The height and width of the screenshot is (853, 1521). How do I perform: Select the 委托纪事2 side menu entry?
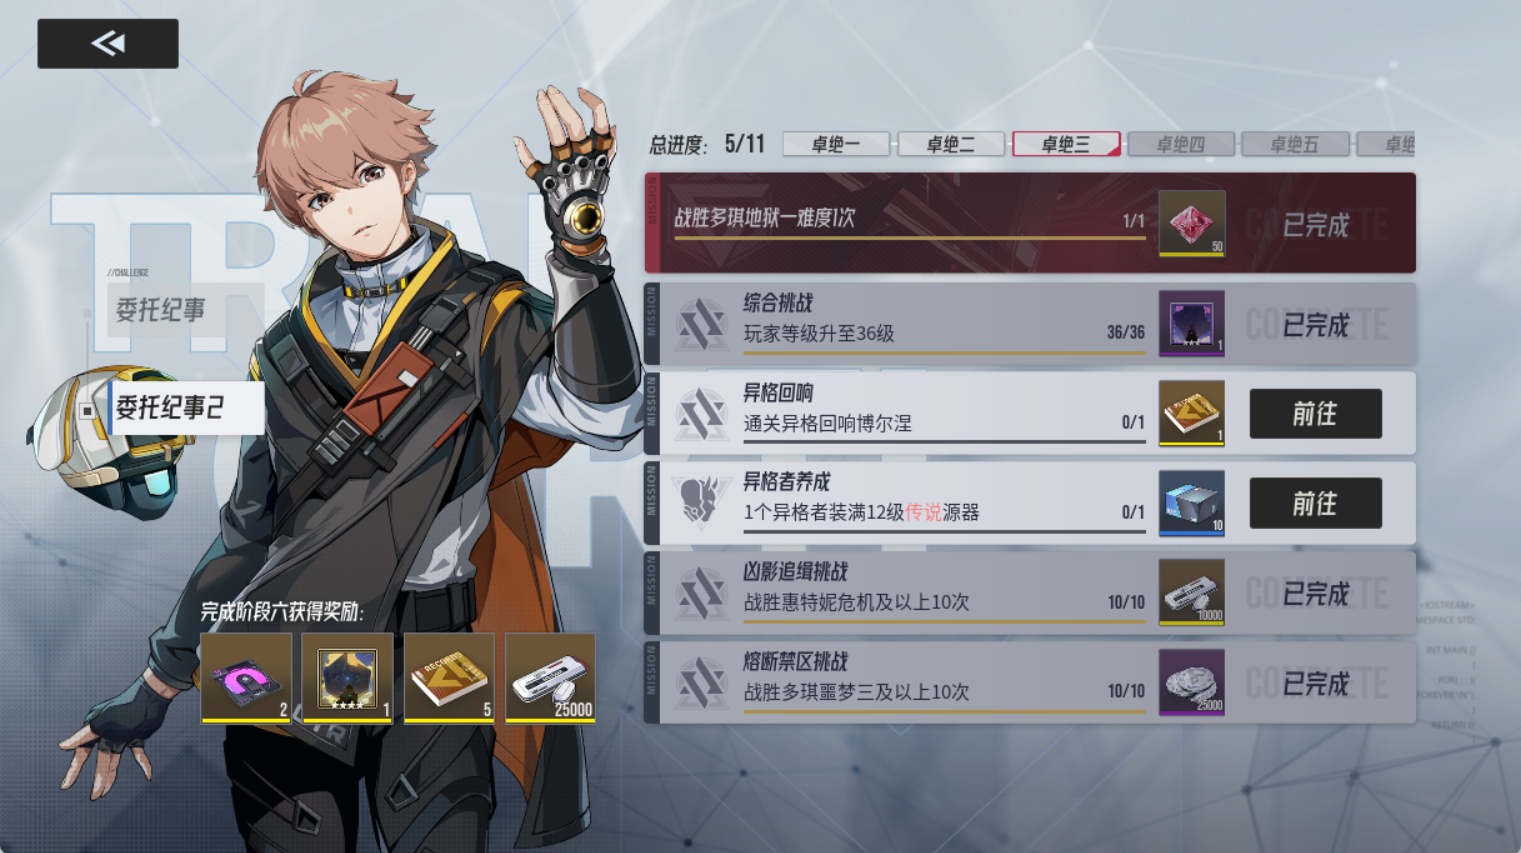click(186, 408)
